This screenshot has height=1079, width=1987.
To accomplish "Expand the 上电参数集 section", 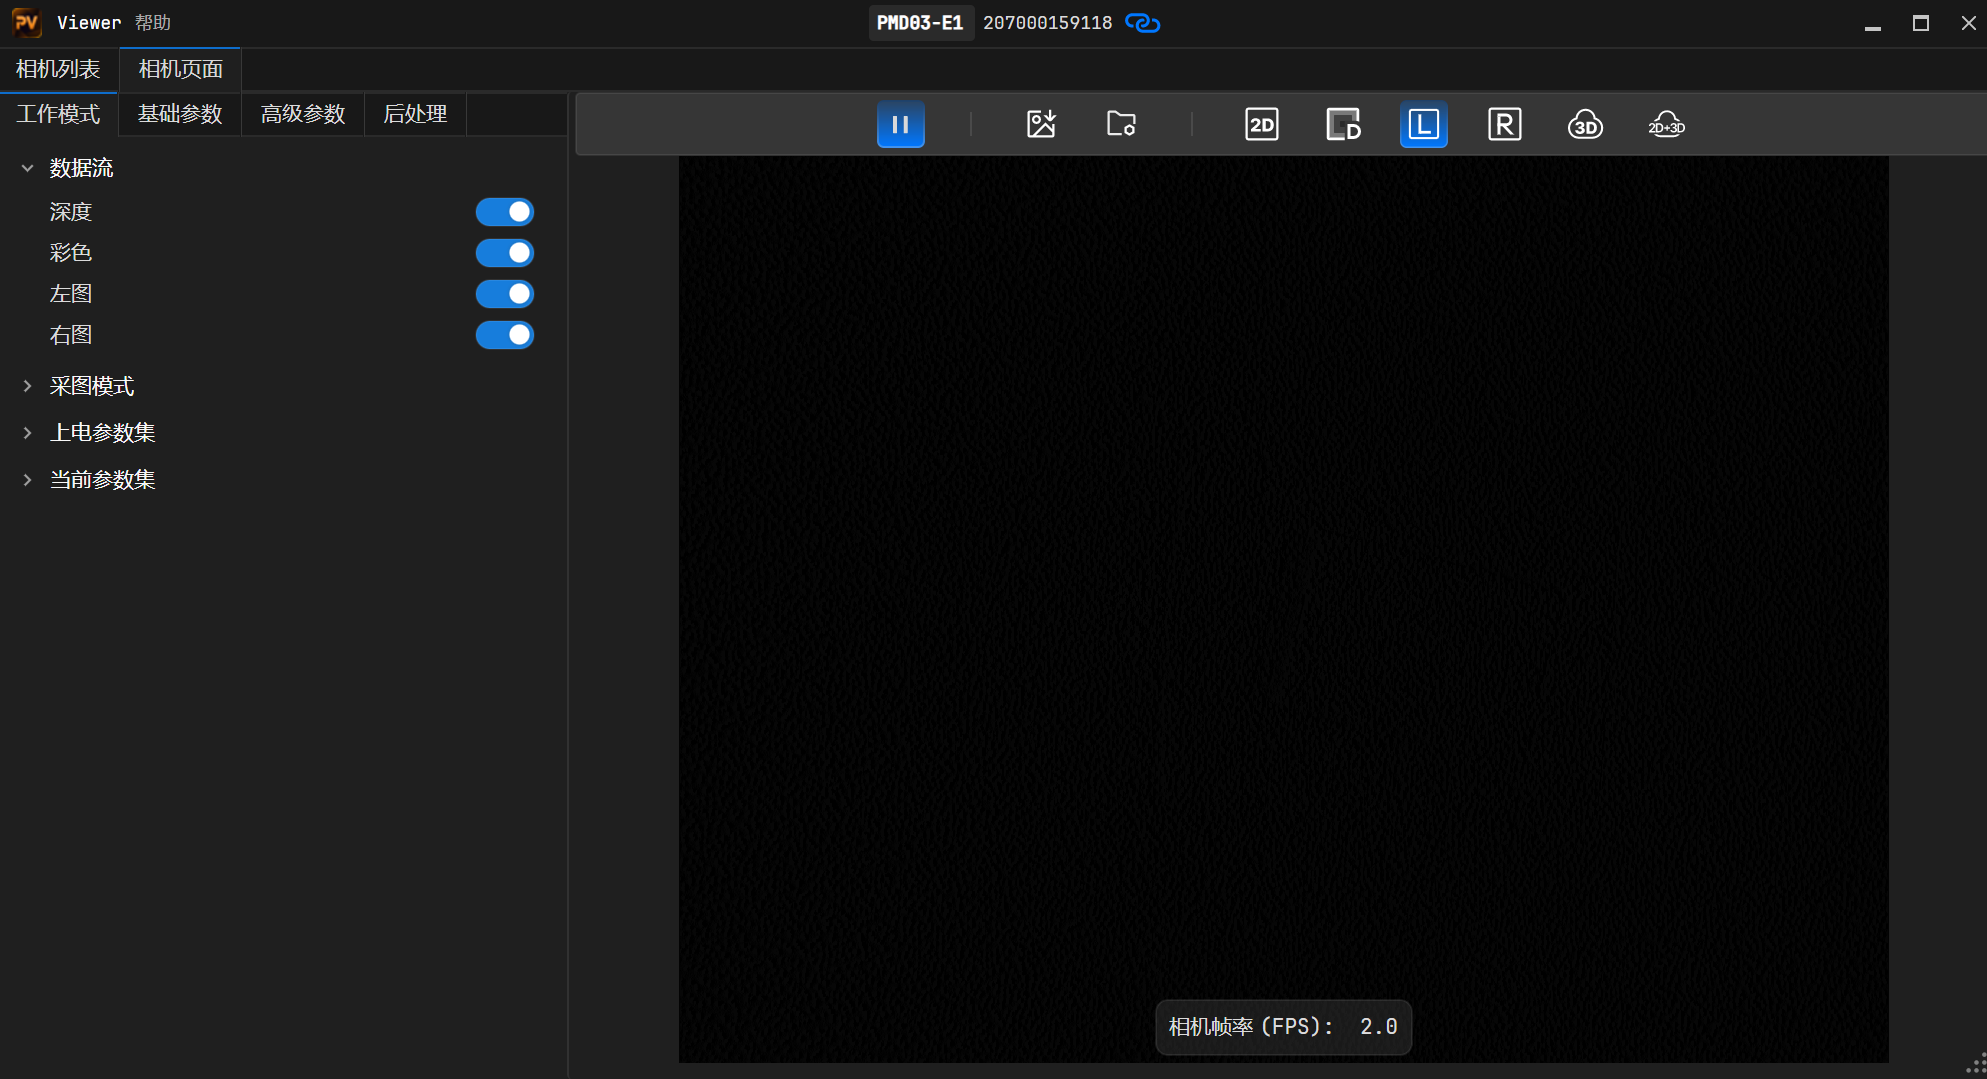I will [28, 433].
